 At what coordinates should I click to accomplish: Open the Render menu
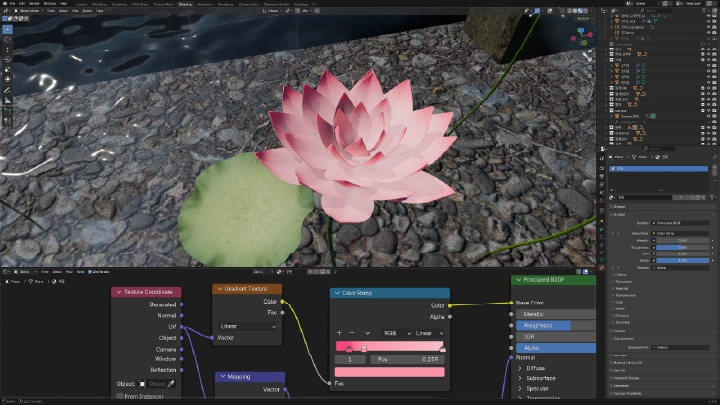tap(34, 3)
